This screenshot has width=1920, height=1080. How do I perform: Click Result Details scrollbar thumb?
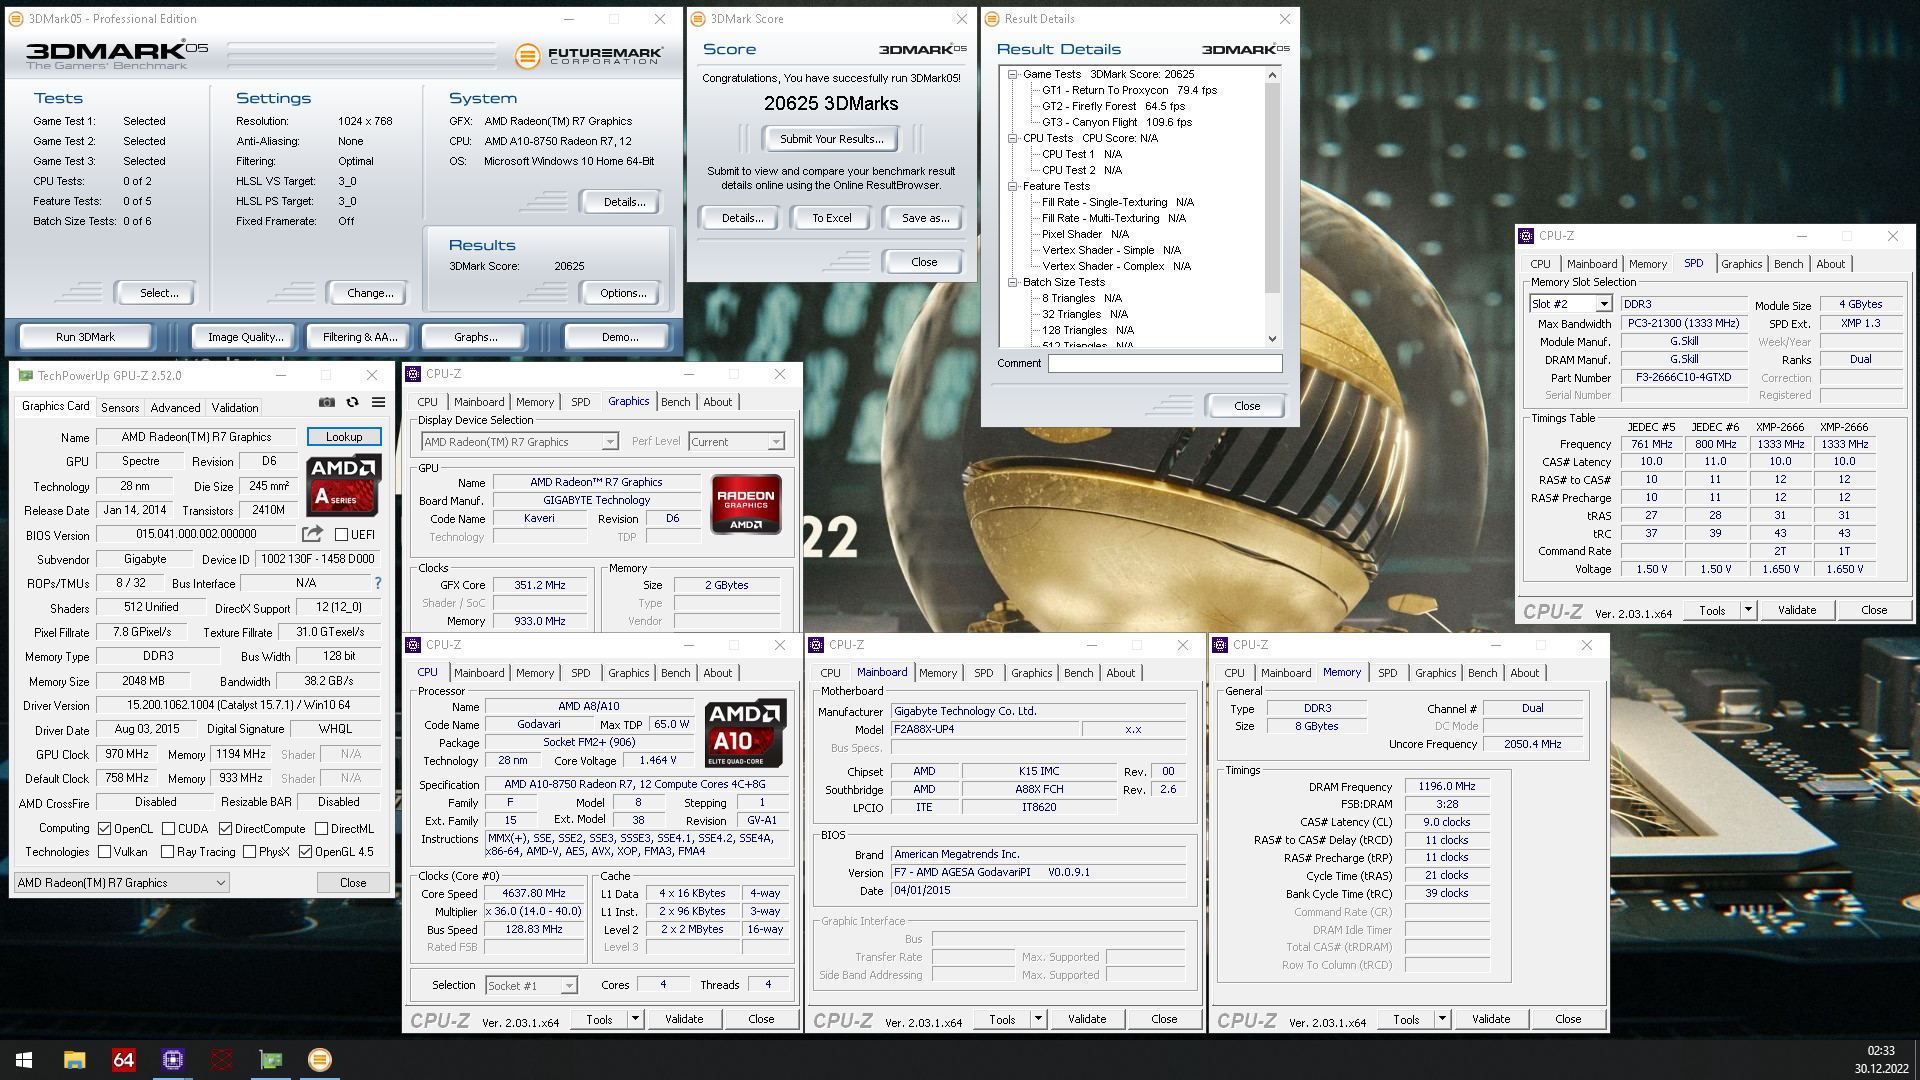[x=1272, y=188]
